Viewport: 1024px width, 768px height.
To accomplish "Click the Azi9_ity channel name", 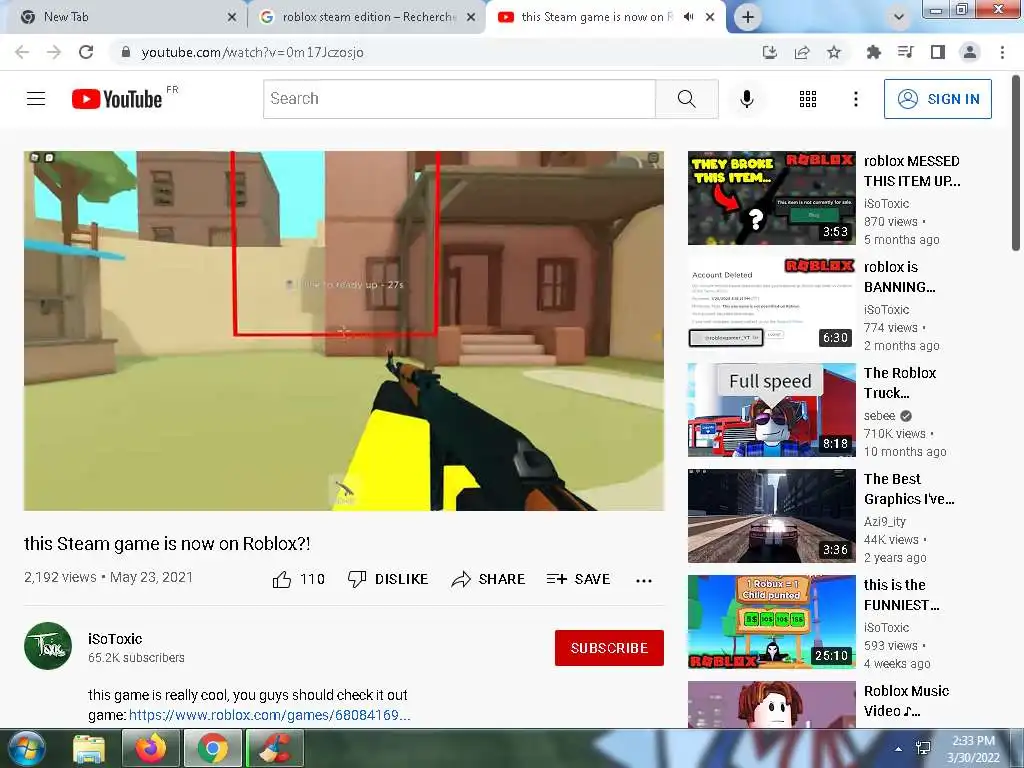I will [885, 522].
